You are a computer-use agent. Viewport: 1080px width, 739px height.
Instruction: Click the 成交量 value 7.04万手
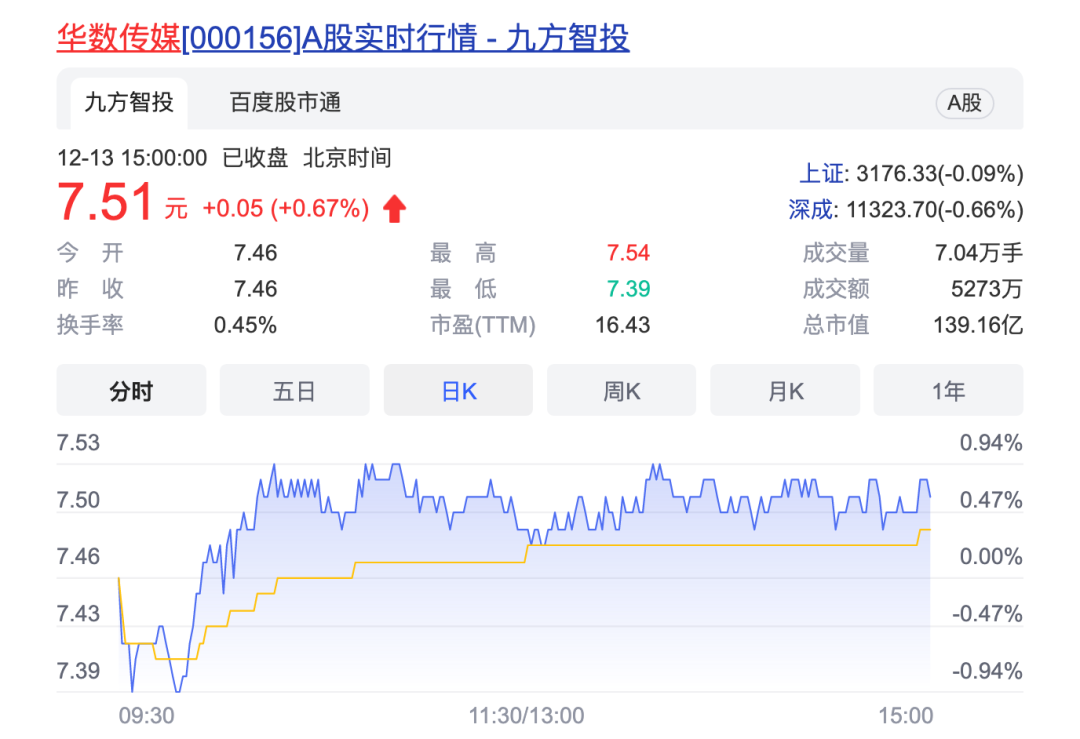[x=979, y=253]
